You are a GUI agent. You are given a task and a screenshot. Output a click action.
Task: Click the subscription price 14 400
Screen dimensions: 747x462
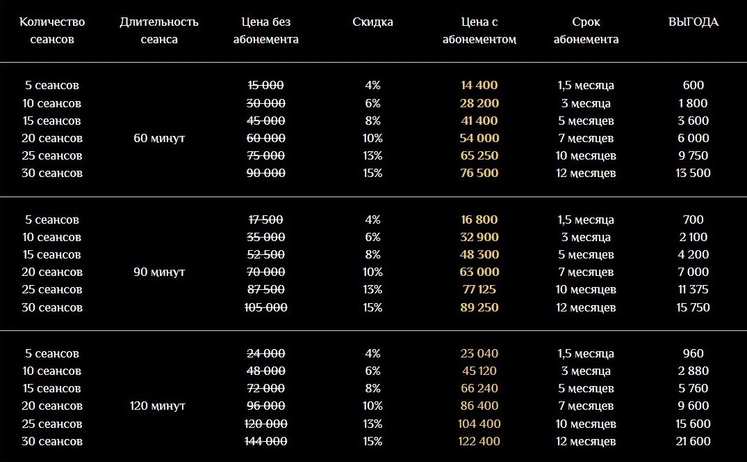click(479, 86)
